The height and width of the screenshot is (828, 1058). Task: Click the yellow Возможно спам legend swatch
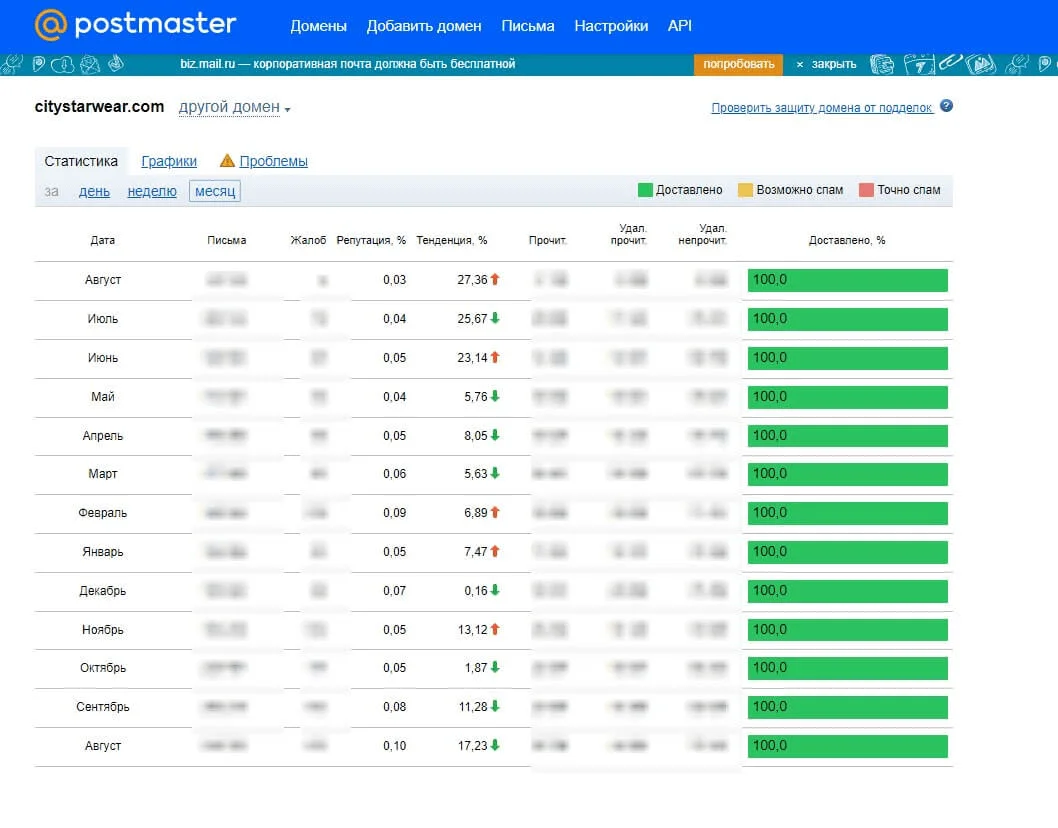[x=745, y=190]
